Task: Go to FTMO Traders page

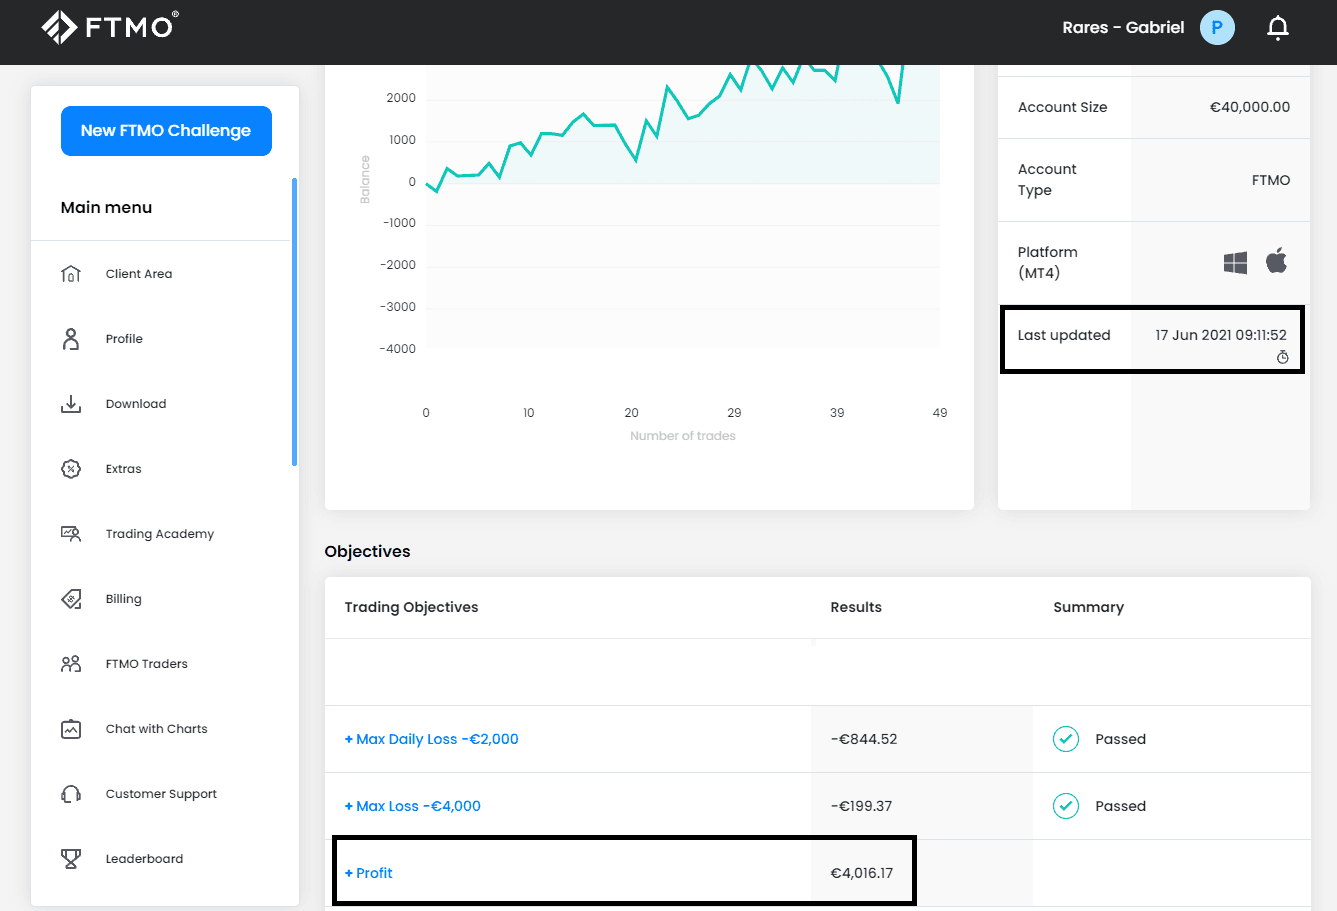Action: pos(147,664)
